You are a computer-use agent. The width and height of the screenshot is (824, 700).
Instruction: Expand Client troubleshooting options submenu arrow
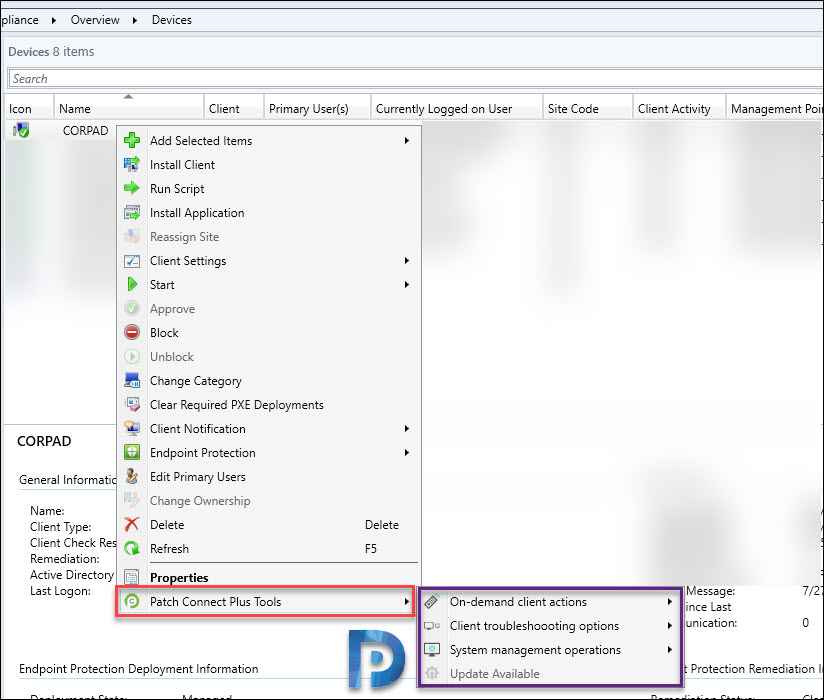[x=670, y=625]
